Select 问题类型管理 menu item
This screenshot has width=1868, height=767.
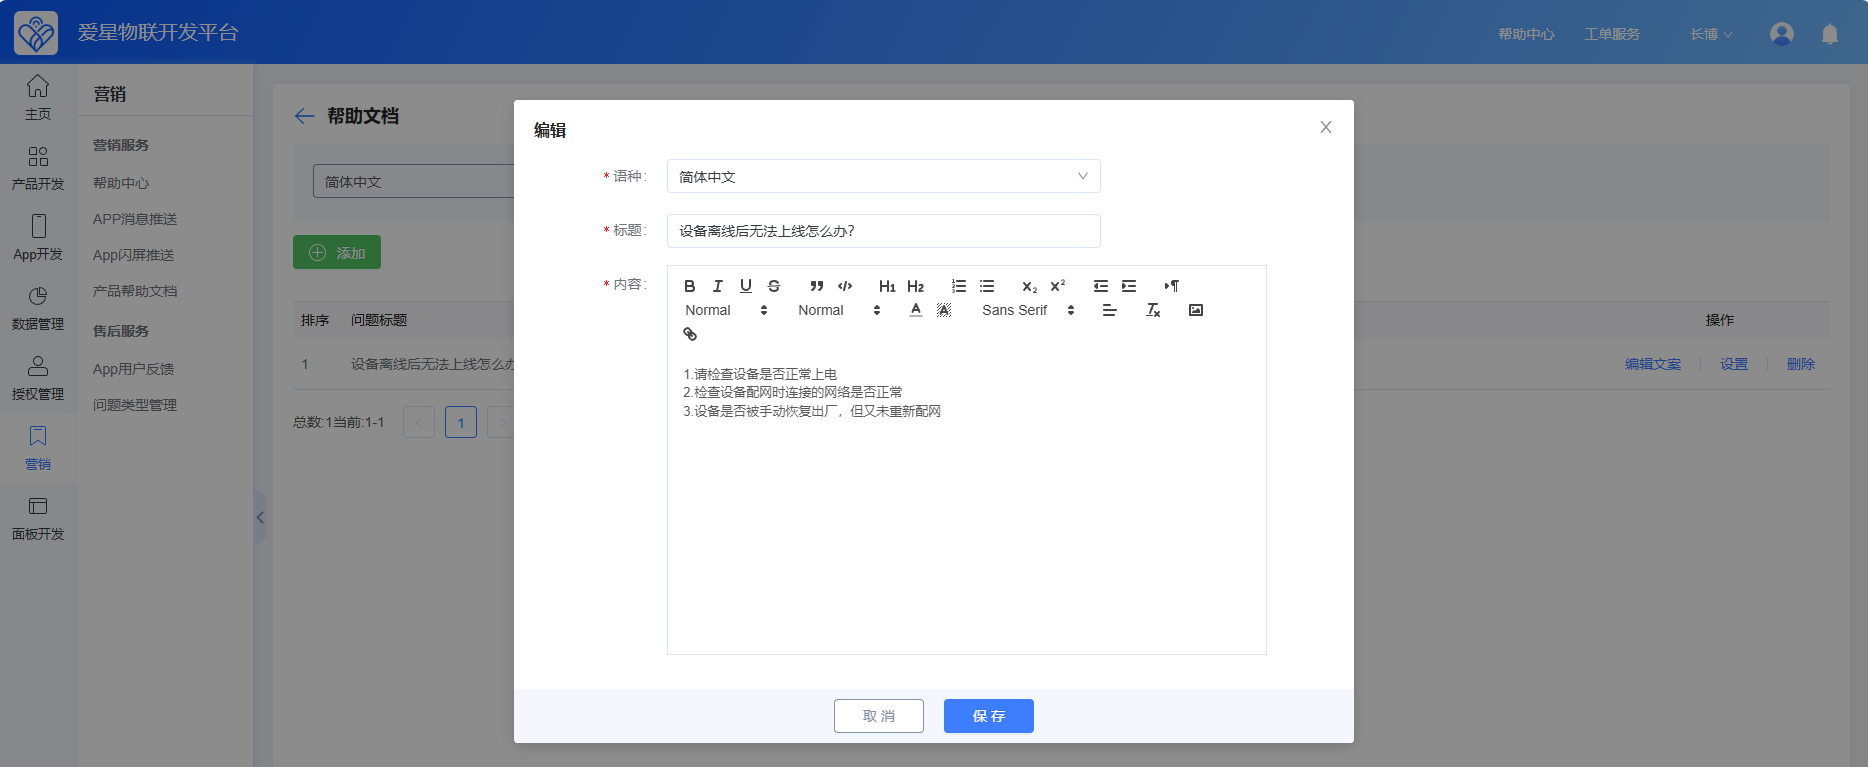click(x=135, y=405)
